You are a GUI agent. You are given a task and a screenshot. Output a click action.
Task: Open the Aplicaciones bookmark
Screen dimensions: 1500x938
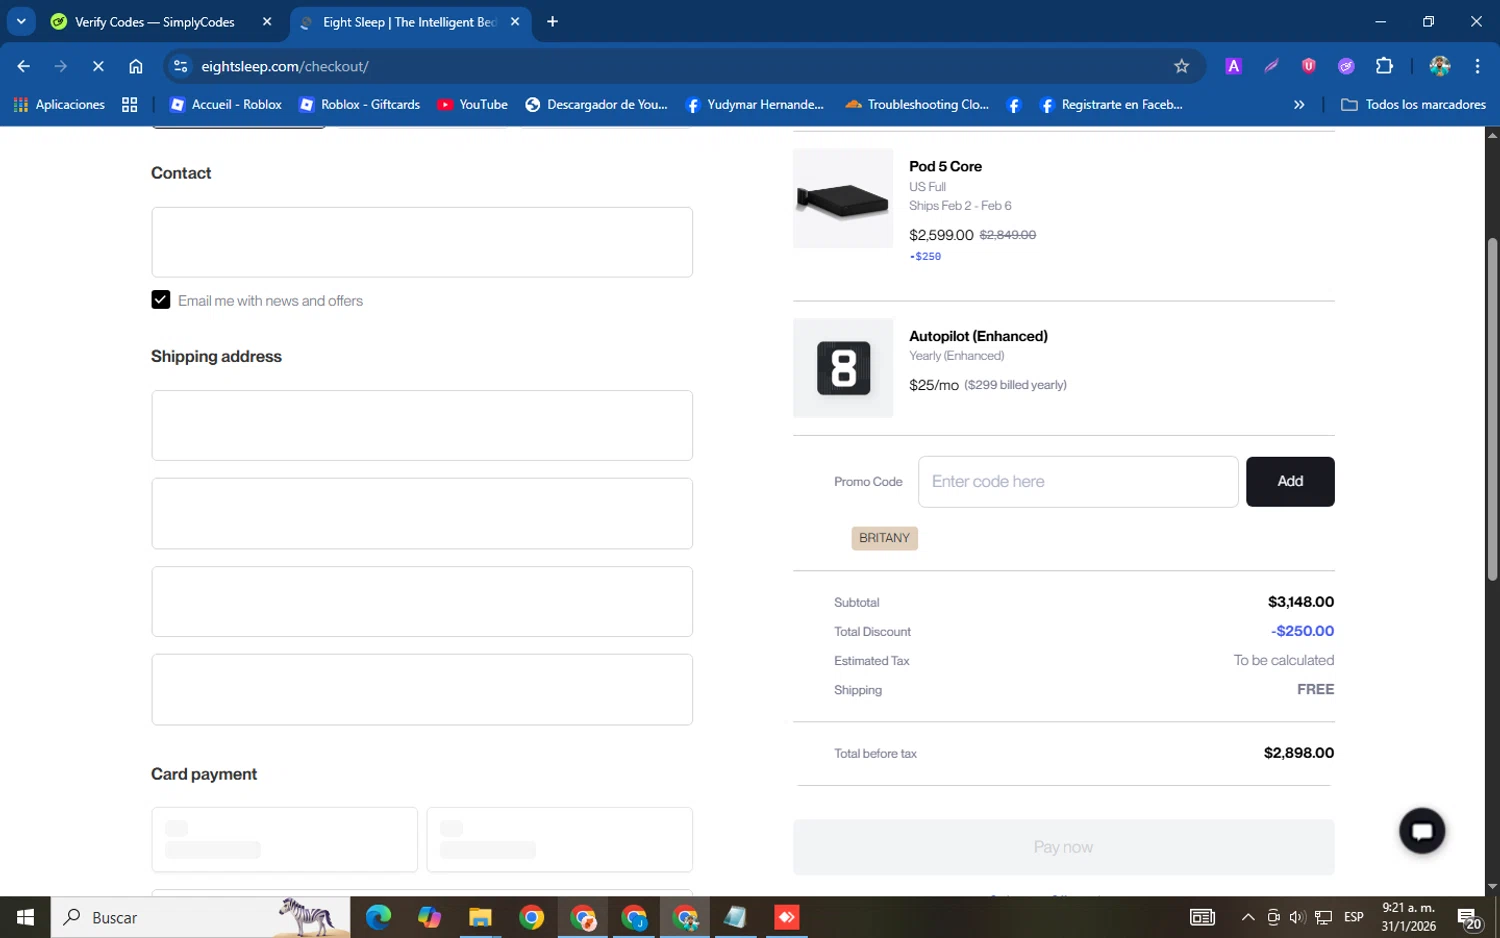pyautogui.click(x=59, y=104)
